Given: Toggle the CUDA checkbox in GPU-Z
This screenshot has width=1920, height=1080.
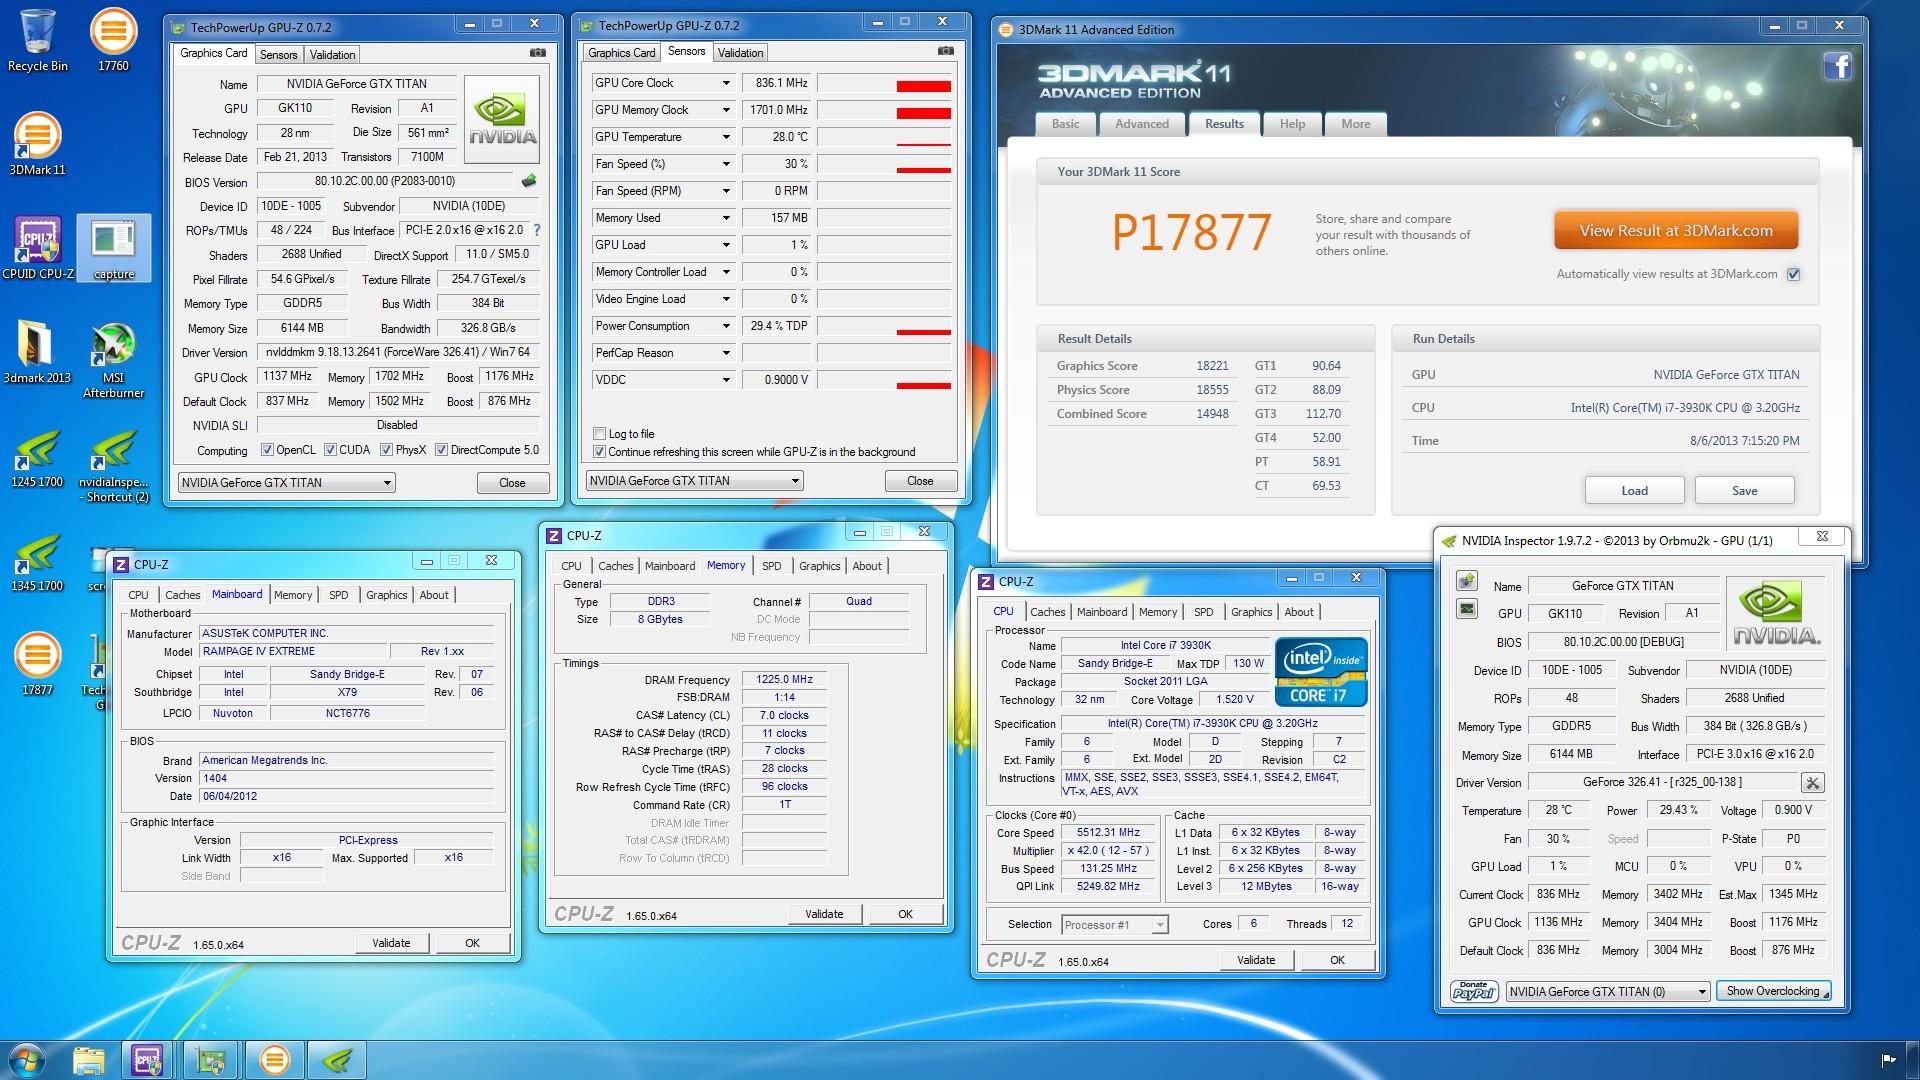Looking at the screenshot, I should pos(330,450).
